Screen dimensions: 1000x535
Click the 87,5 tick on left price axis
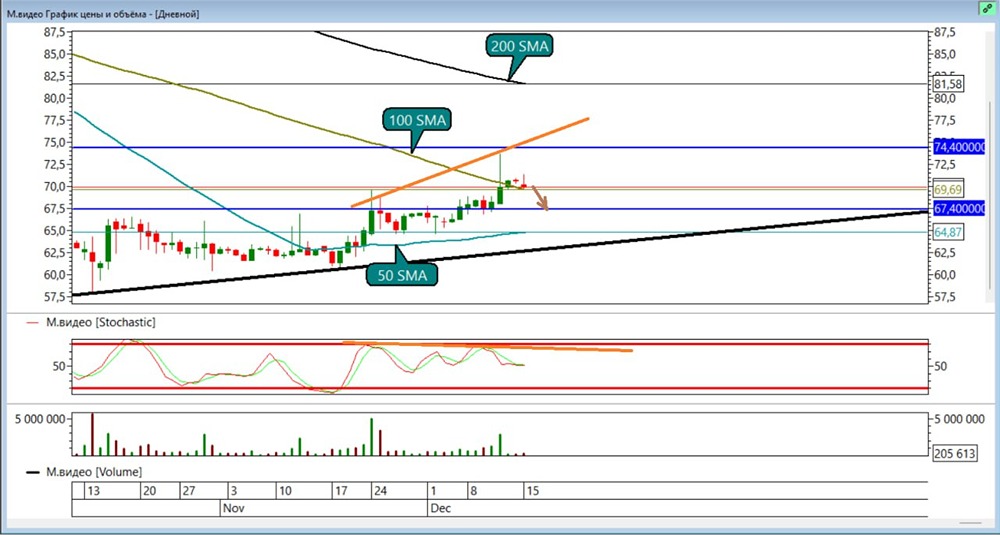click(54, 32)
